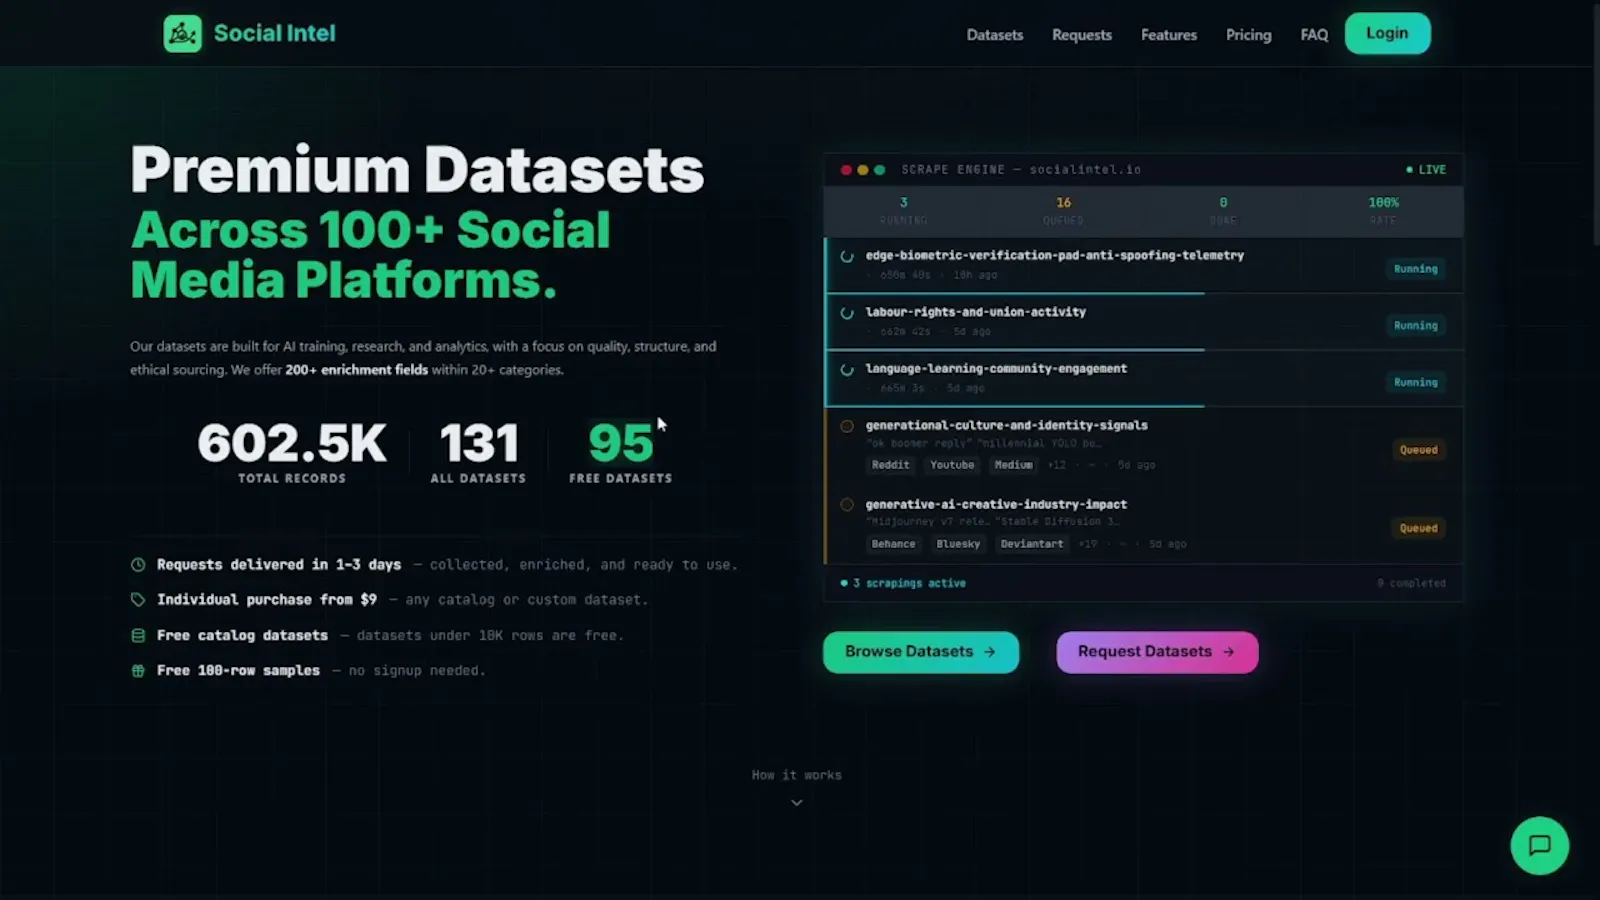Click the Login button
Screen dimensions: 1600x900
1387,33
